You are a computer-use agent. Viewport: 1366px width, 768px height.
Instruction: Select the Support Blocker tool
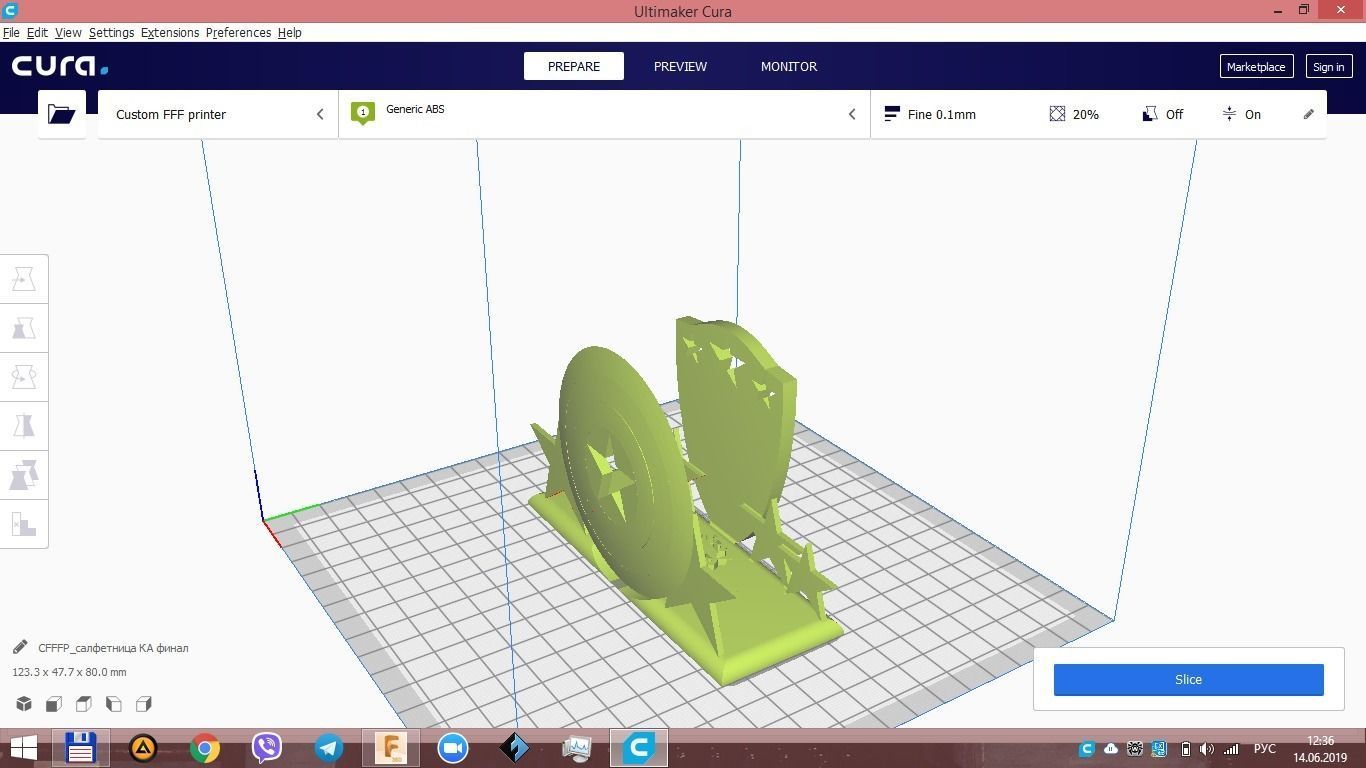coord(24,524)
